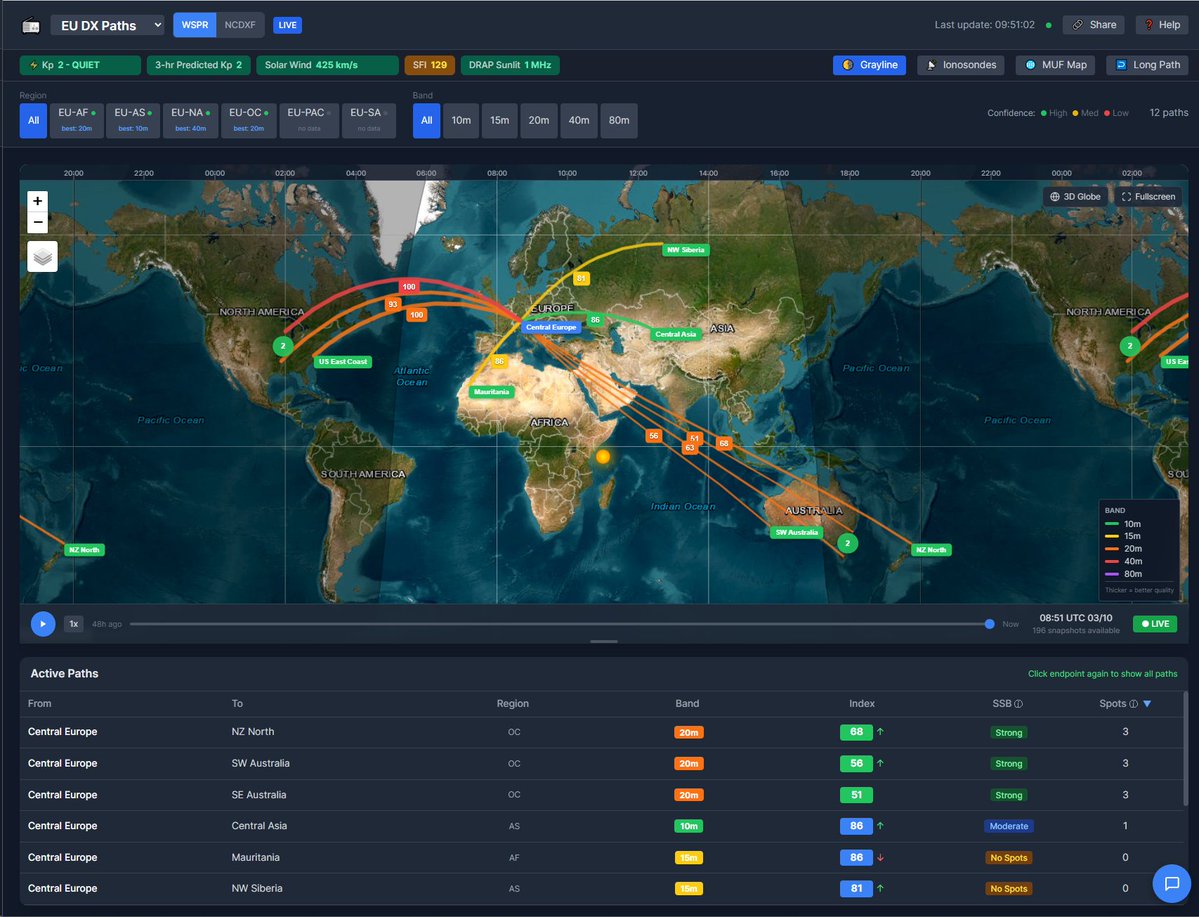Click the LIVE badge in header
Screen dimensions: 1199x917
(x=288, y=25)
